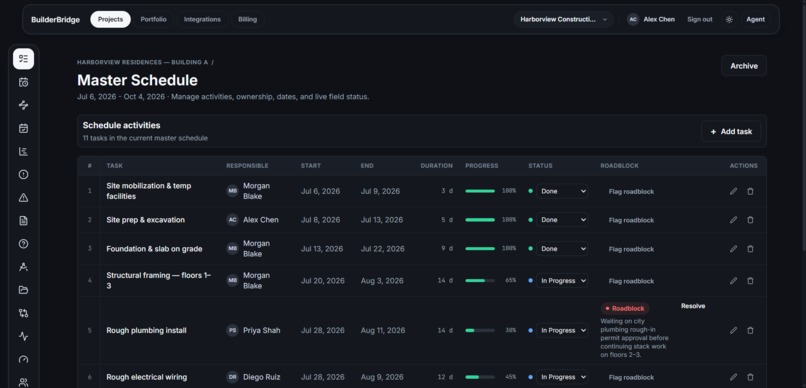Screen dimensions: 806x388
Task: Edit the Site prep & excavation task
Action: pos(734,220)
